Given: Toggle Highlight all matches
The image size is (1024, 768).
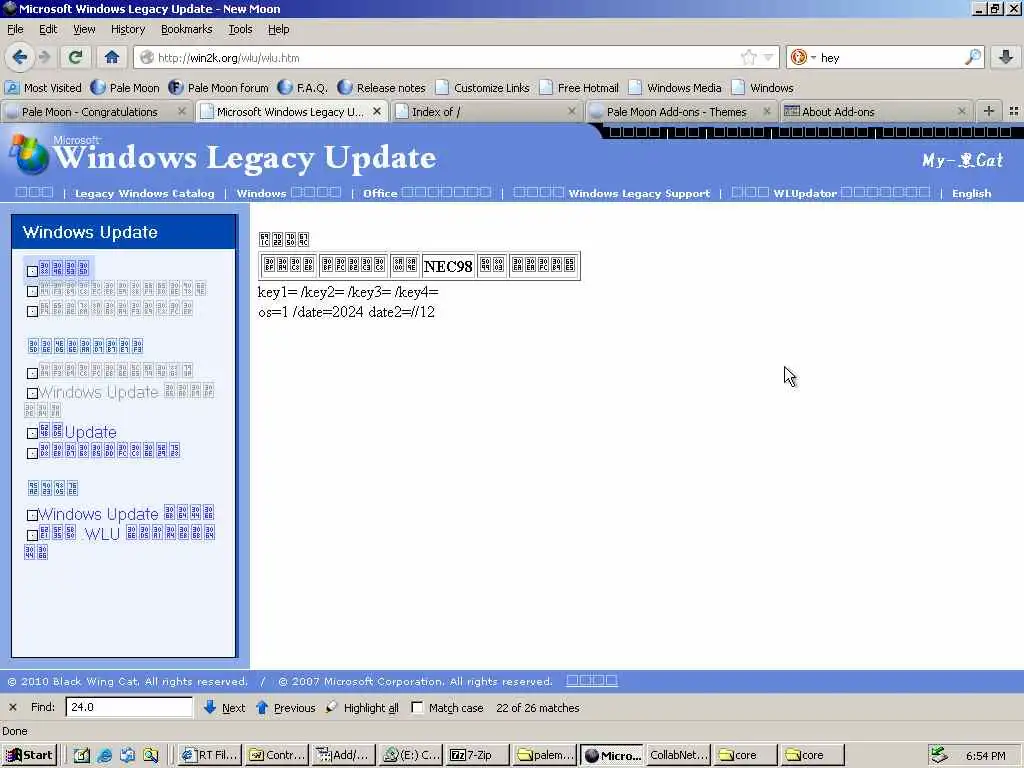Looking at the screenshot, I should click(x=363, y=707).
